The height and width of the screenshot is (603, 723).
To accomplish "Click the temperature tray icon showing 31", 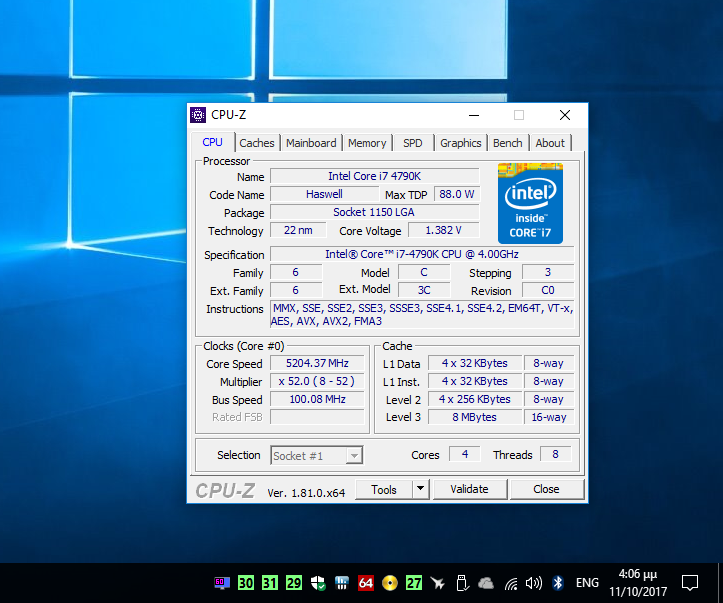I will 270,583.
